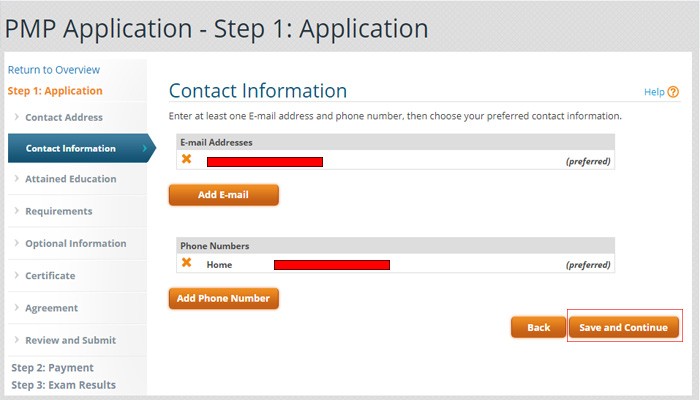
Task: Expand the Attained Education chevron
Action: [16, 180]
